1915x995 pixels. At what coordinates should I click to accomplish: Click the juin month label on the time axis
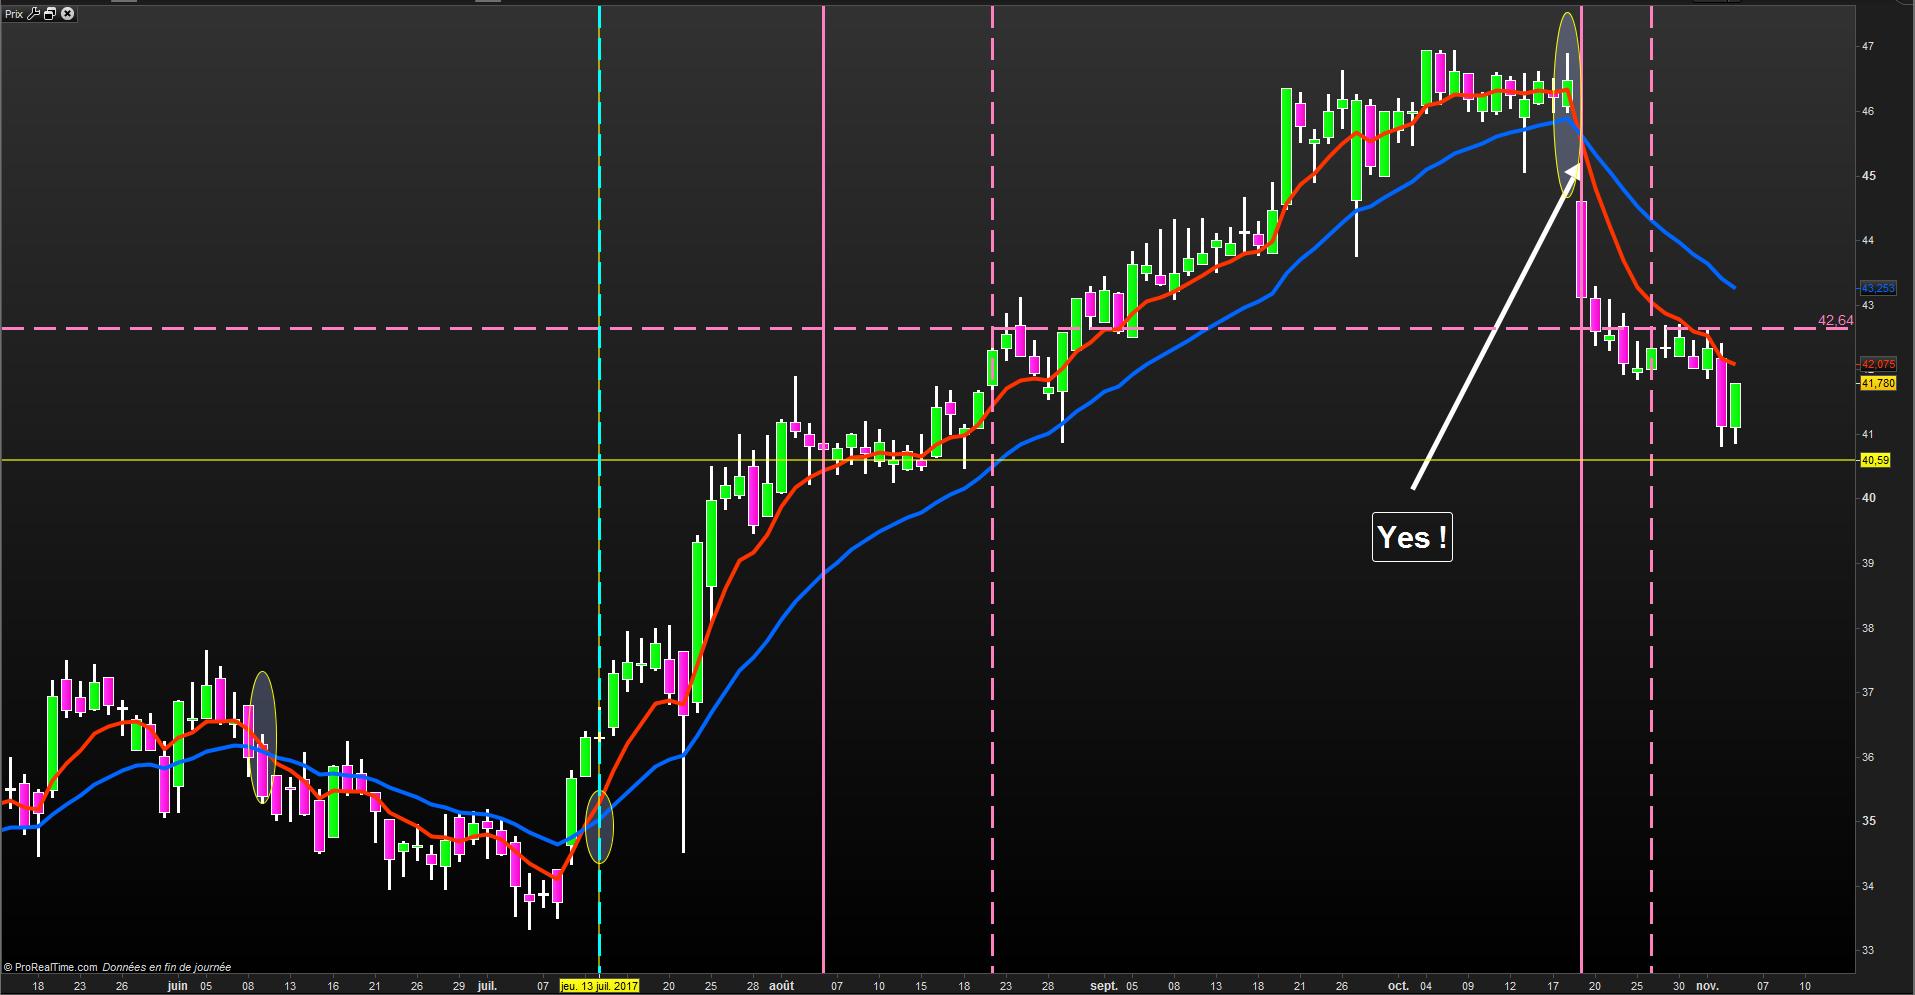(177, 985)
